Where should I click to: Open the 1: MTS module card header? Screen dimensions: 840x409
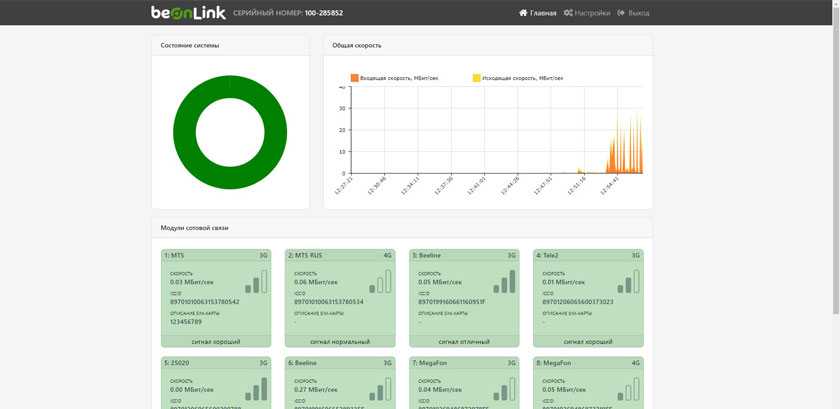pyautogui.click(x=215, y=255)
